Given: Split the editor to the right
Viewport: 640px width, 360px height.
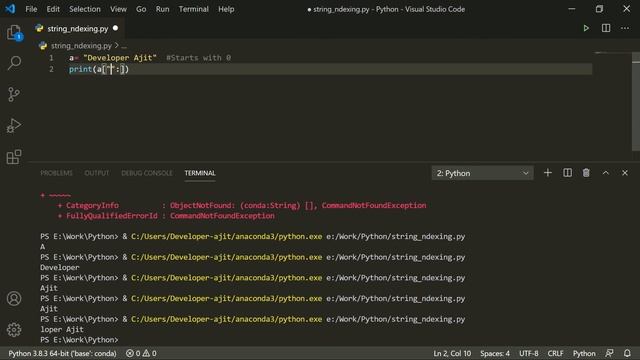Looking at the screenshot, I should [x=606, y=28].
